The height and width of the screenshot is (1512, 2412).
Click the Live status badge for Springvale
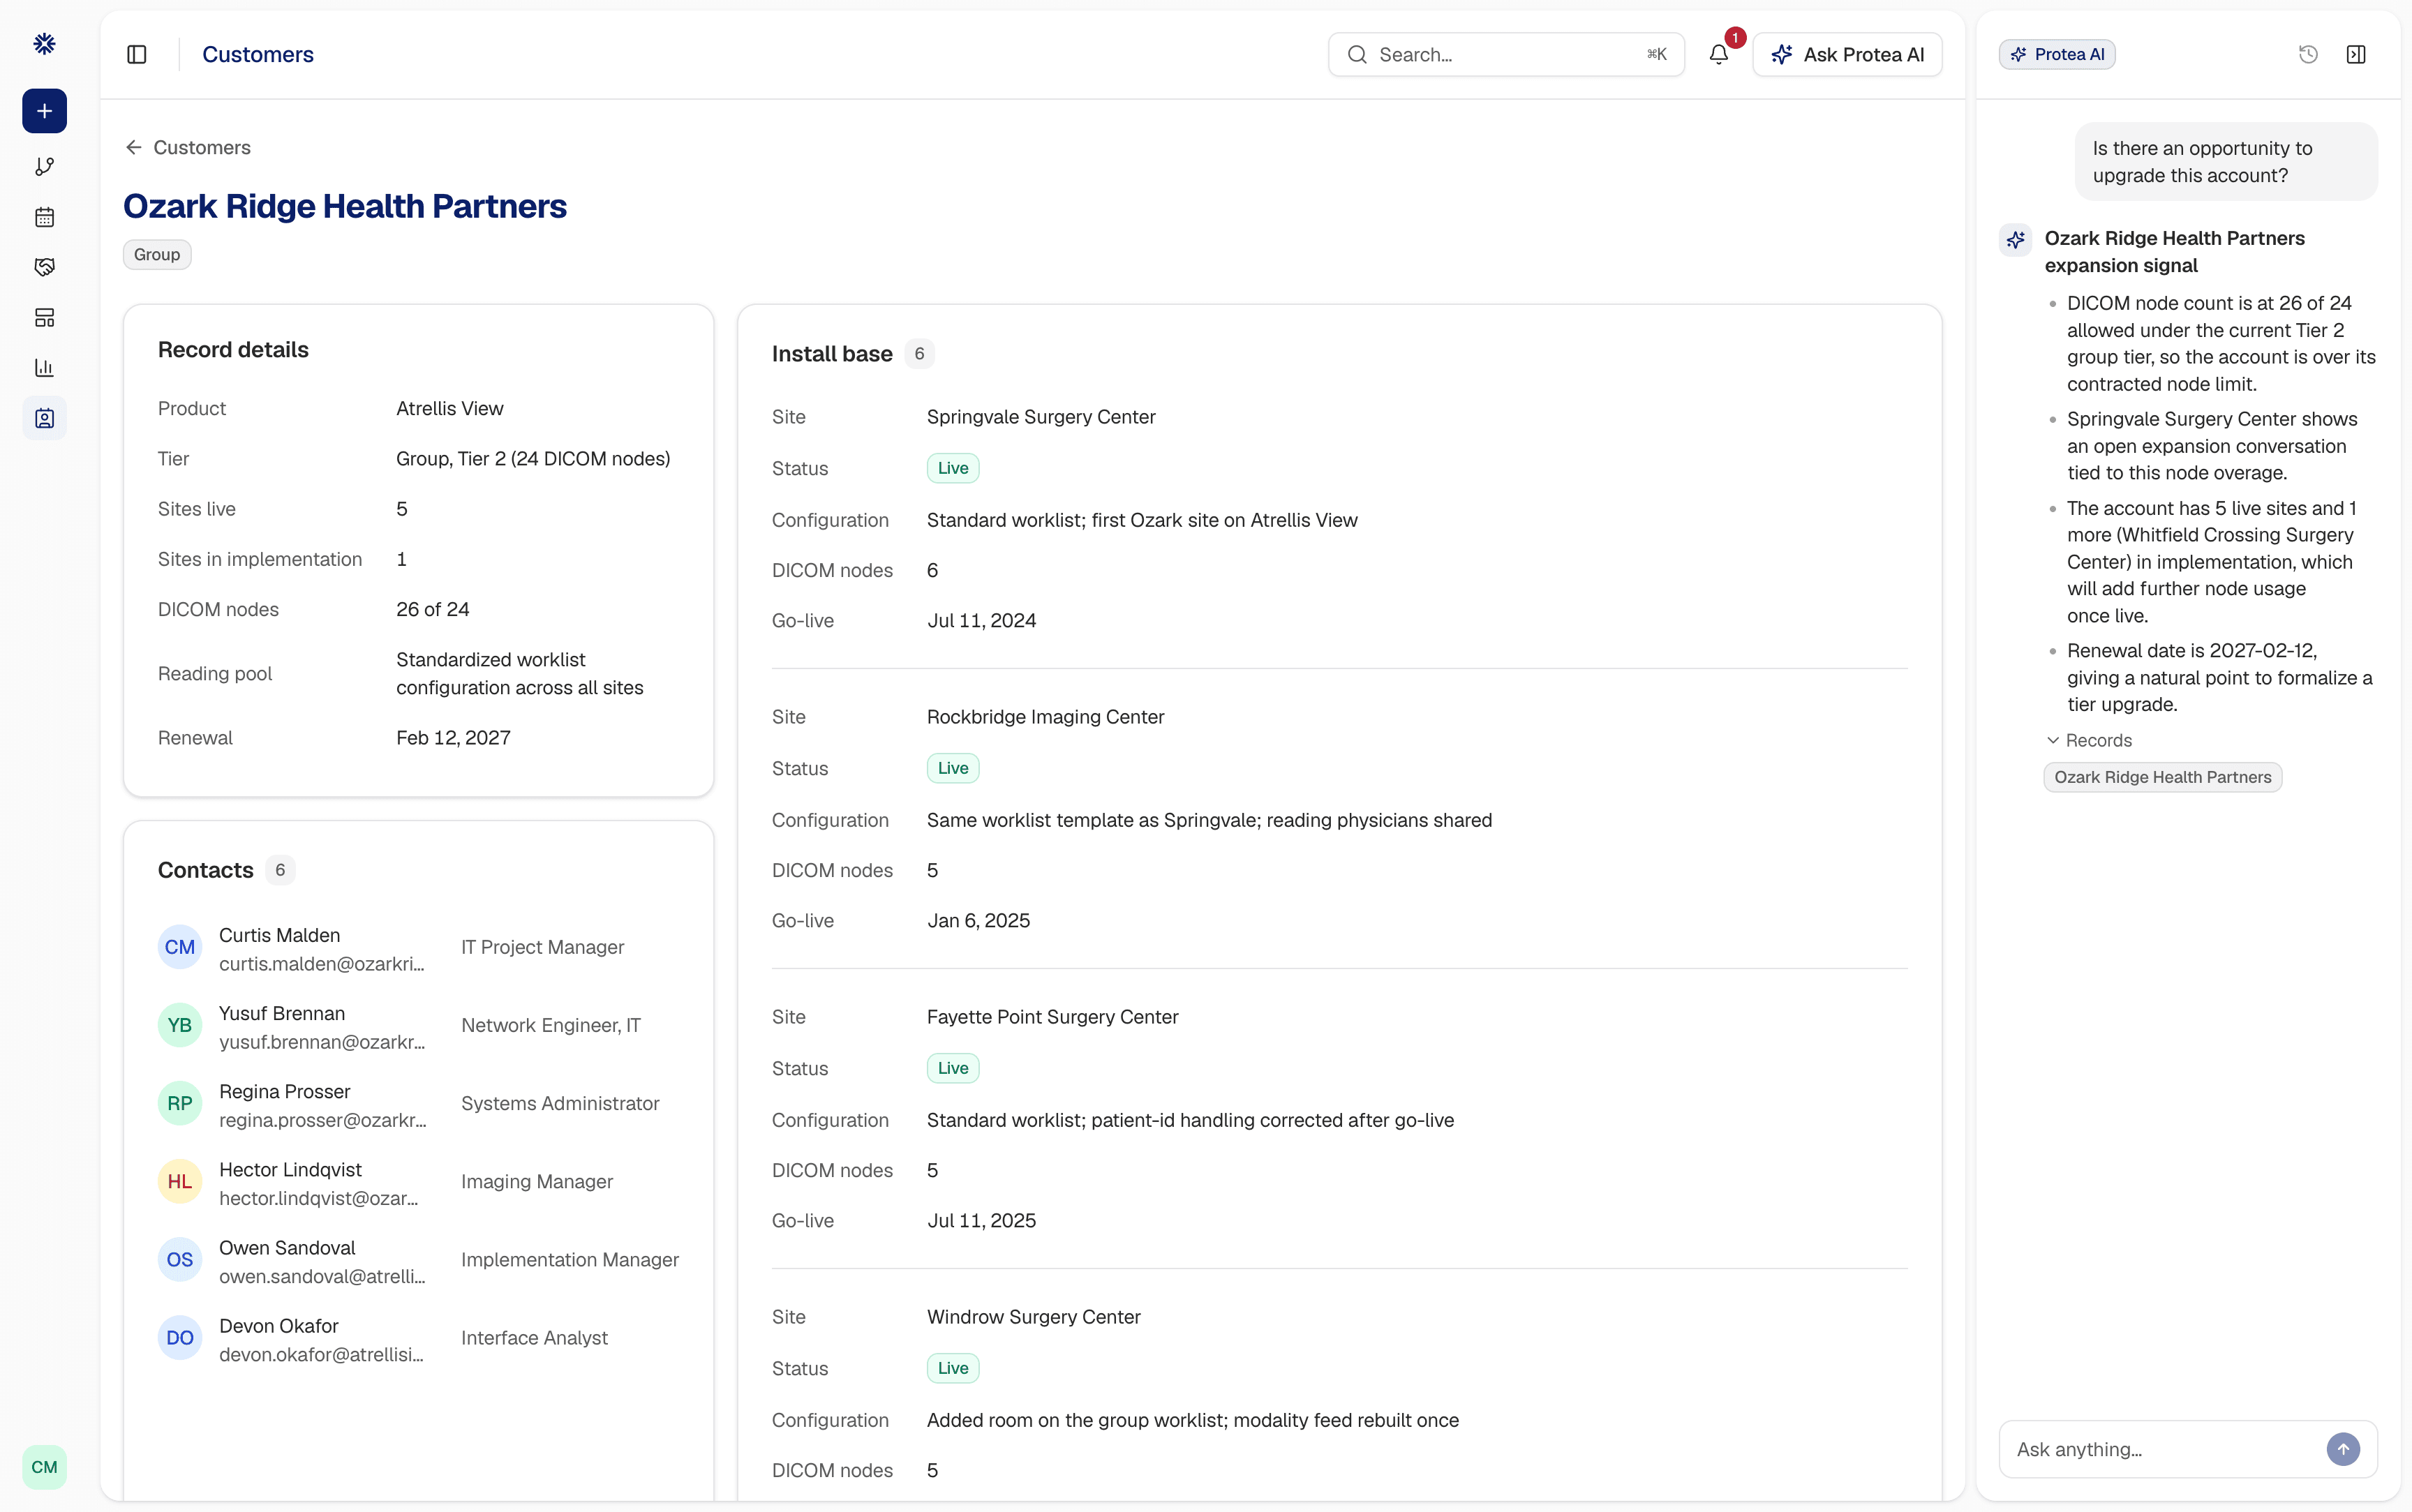953,468
